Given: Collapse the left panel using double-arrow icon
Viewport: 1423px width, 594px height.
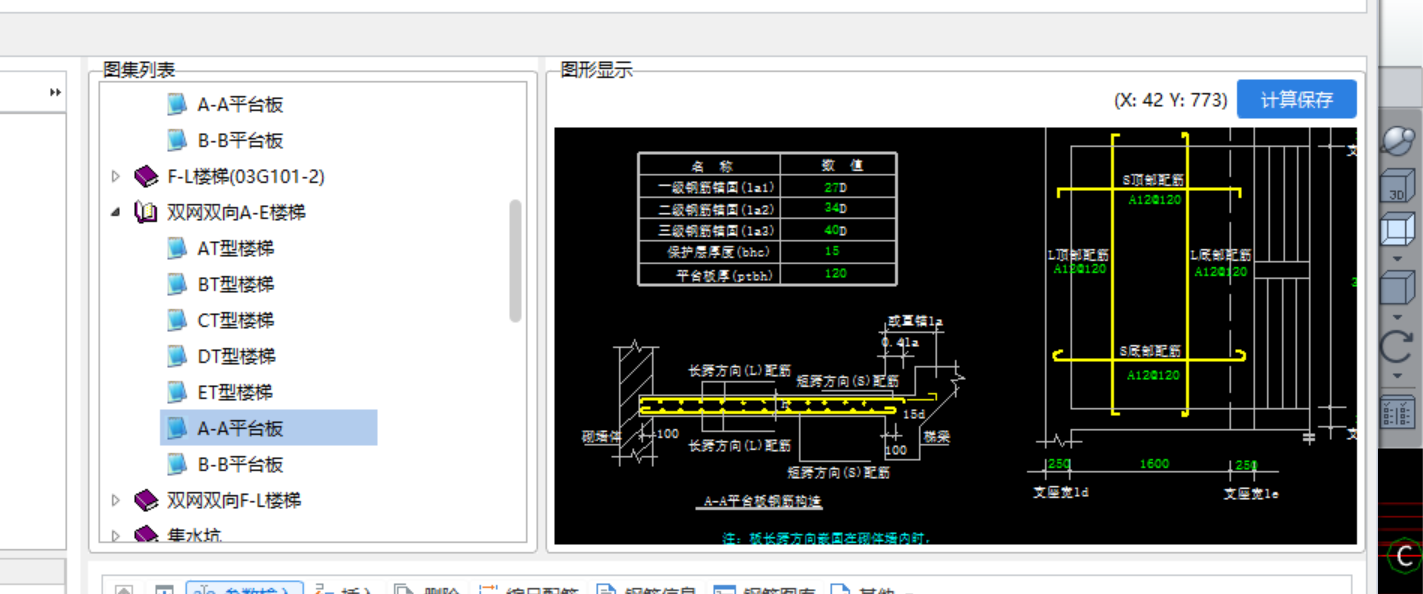Looking at the screenshot, I should (55, 93).
